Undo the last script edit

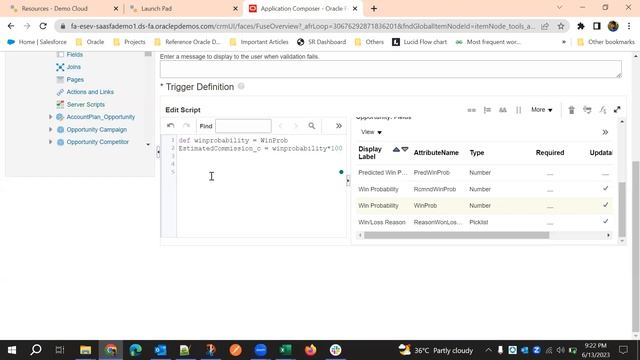click(171, 126)
